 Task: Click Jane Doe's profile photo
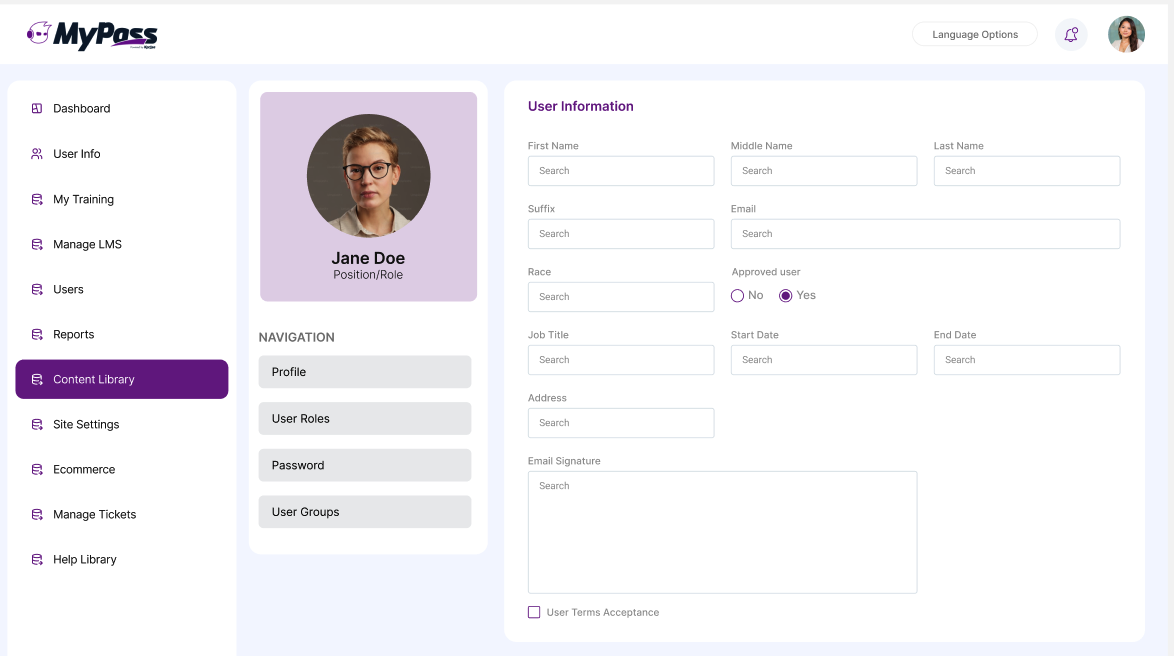pos(368,176)
